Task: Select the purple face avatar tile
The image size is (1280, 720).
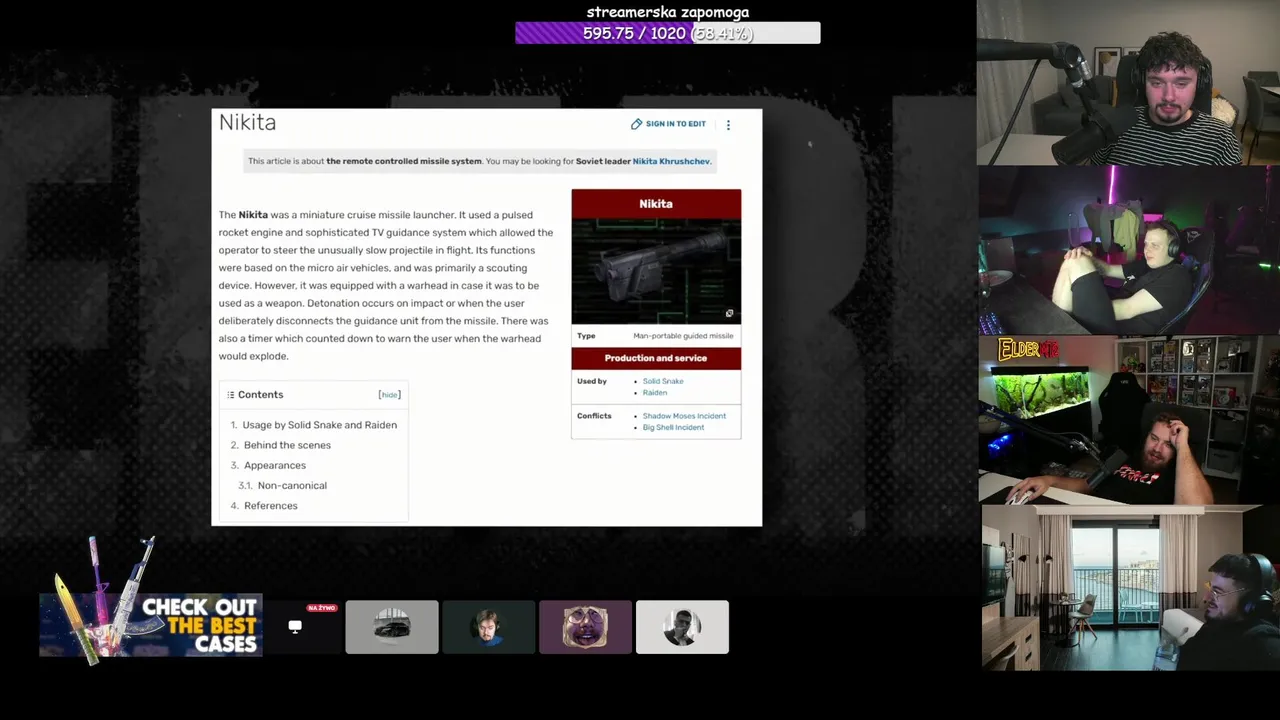Action: click(x=585, y=627)
